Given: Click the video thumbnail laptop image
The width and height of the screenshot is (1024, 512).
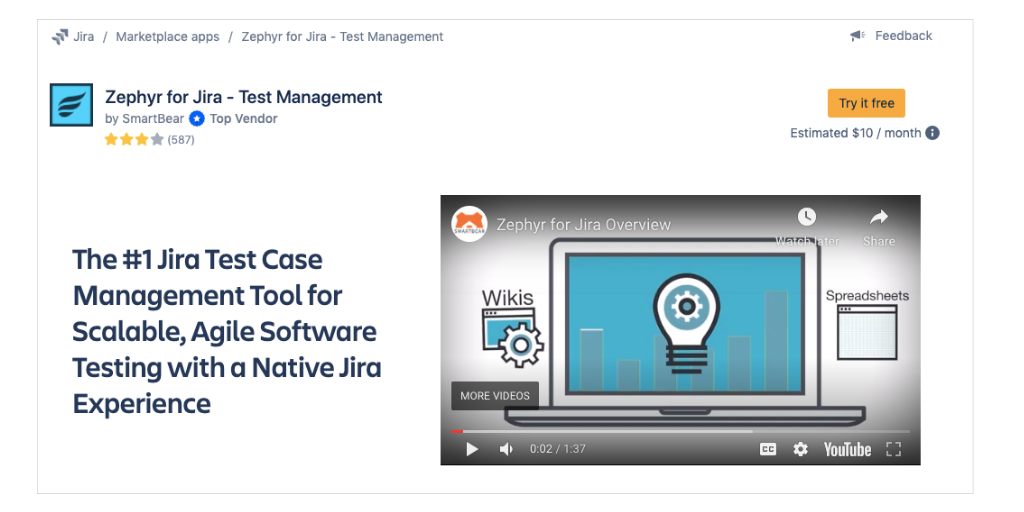Looking at the screenshot, I should point(684,333).
